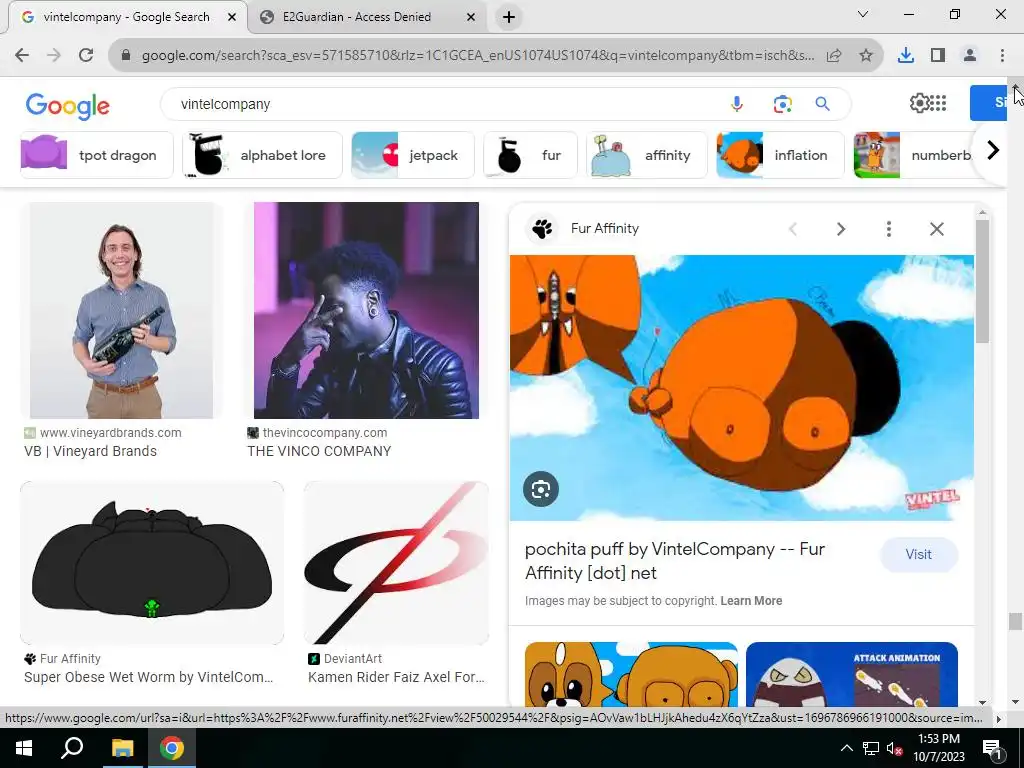Image resolution: width=1024 pixels, height=768 pixels.
Task: Show hidden tray icons chevron
Action: point(846,748)
